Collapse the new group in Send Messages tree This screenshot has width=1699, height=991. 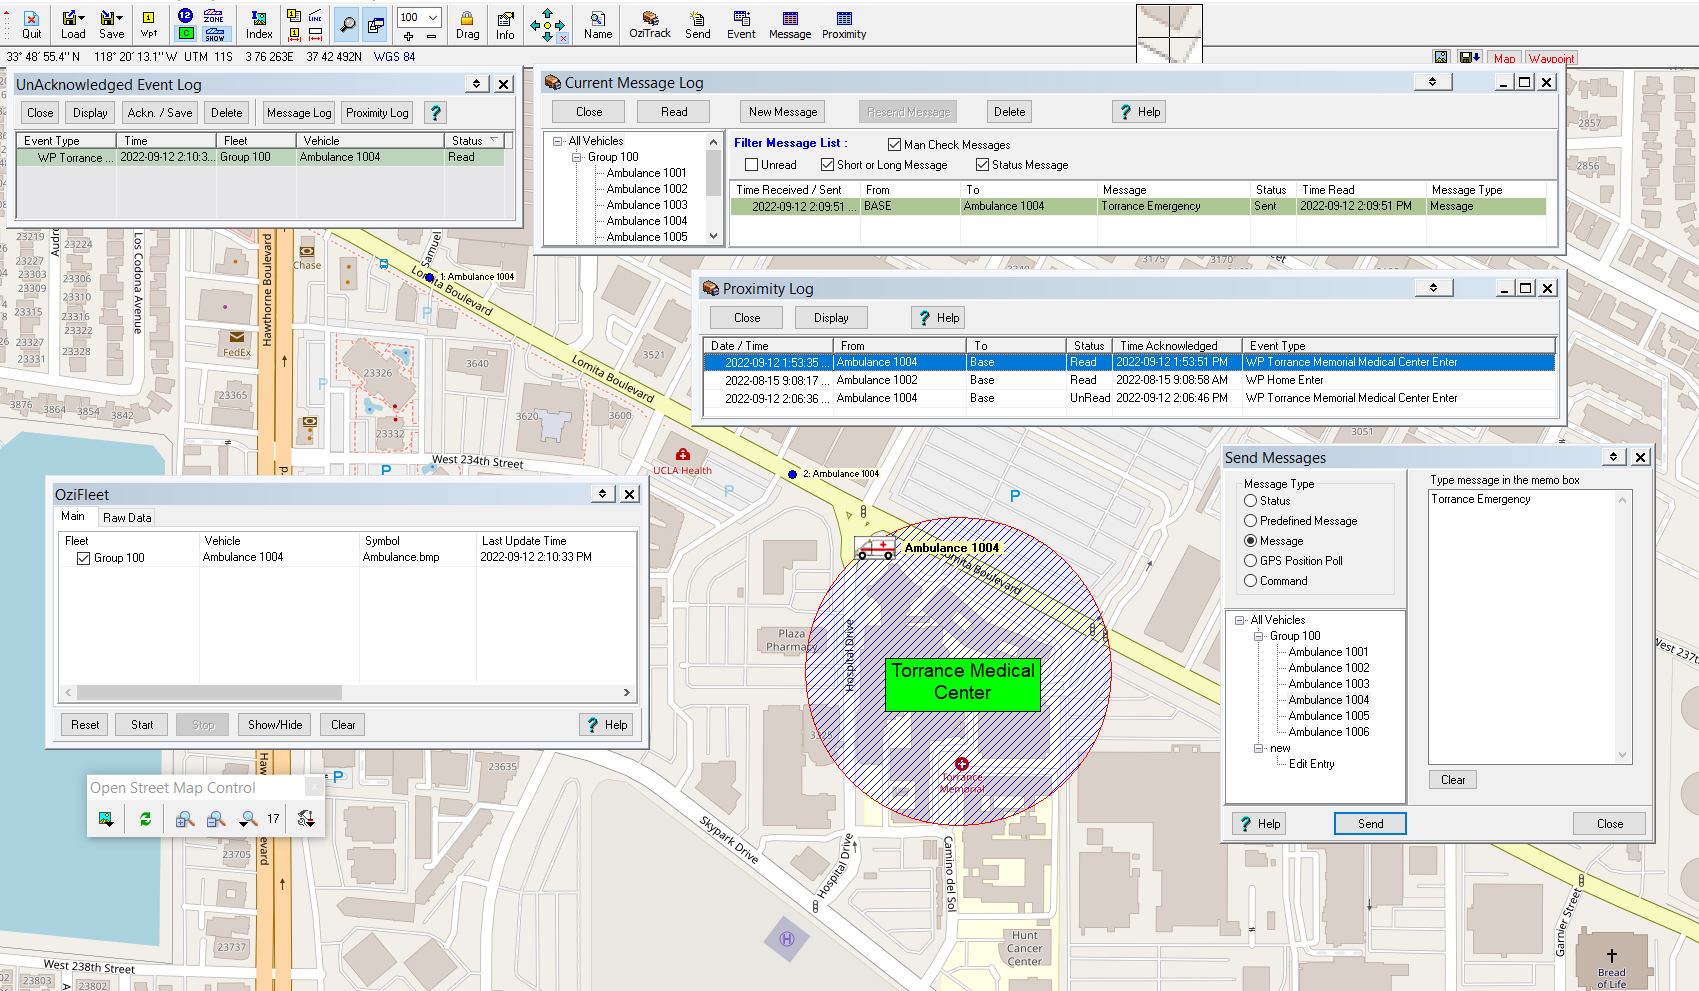click(1259, 748)
